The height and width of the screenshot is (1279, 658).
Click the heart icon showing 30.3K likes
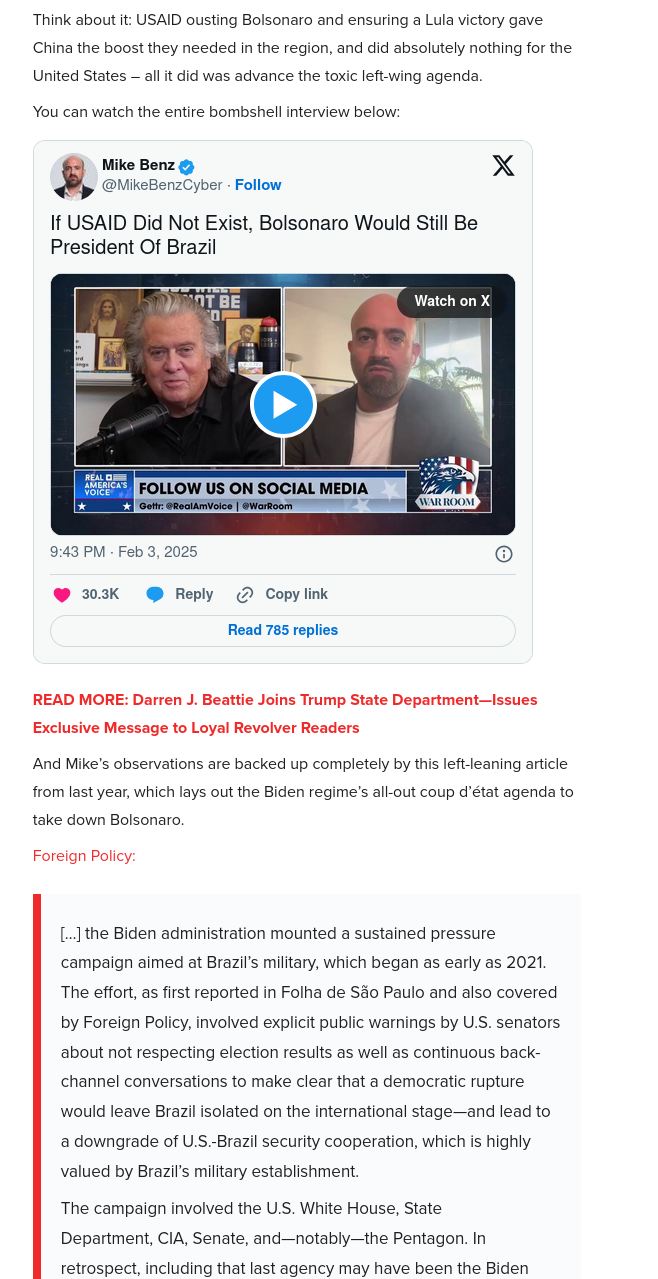62,595
